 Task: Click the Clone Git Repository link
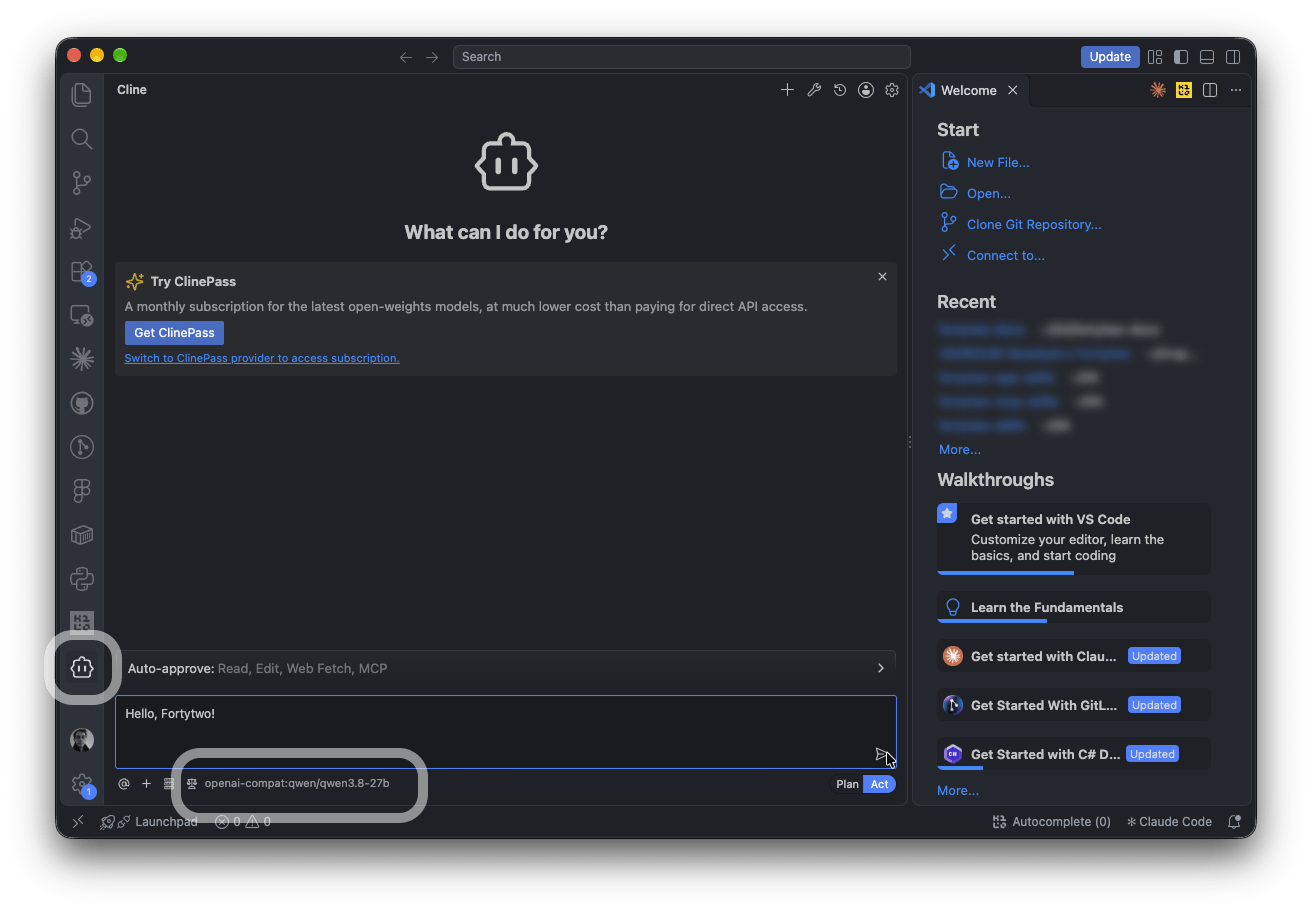click(x=1034, y=225)
